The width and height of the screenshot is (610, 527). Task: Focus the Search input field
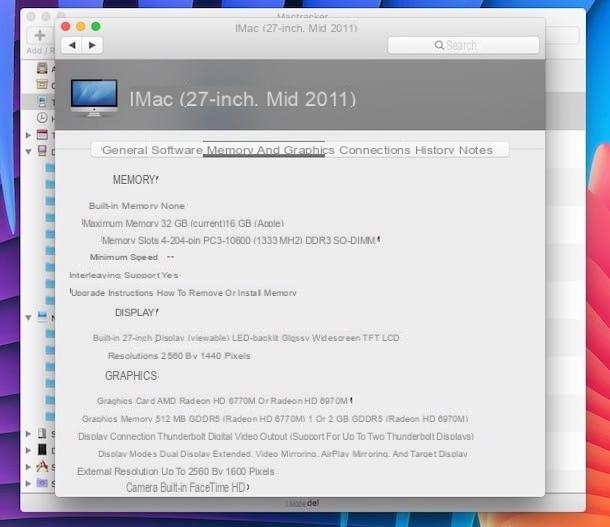tap(463, 45)
